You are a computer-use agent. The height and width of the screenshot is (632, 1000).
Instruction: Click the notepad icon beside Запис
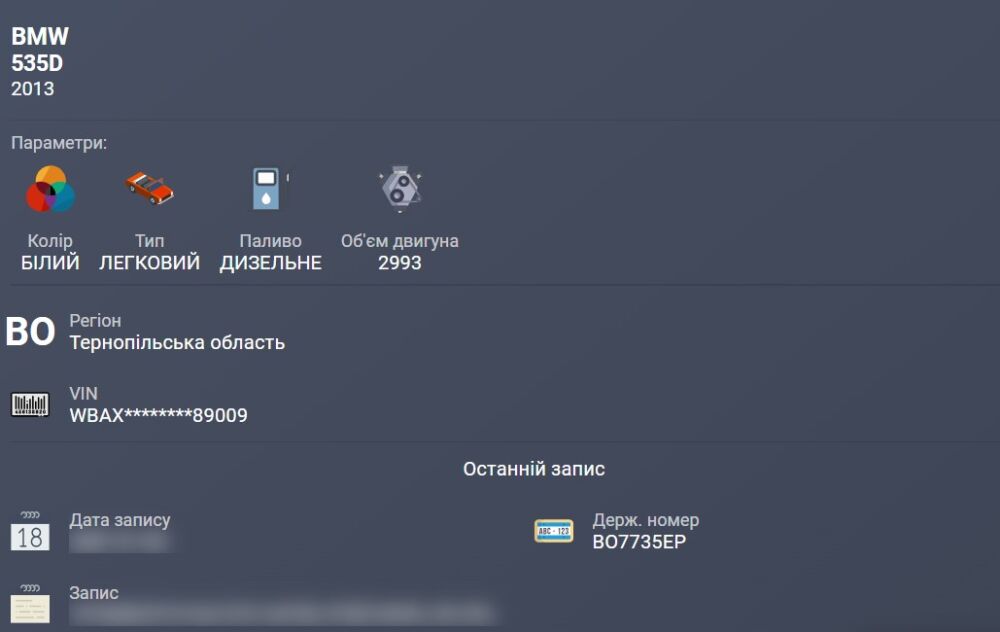[30, 603]
